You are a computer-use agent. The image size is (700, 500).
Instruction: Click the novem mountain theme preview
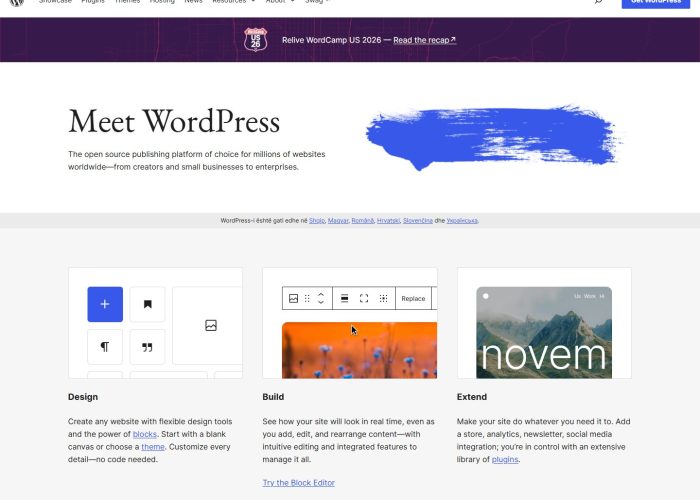544,333
